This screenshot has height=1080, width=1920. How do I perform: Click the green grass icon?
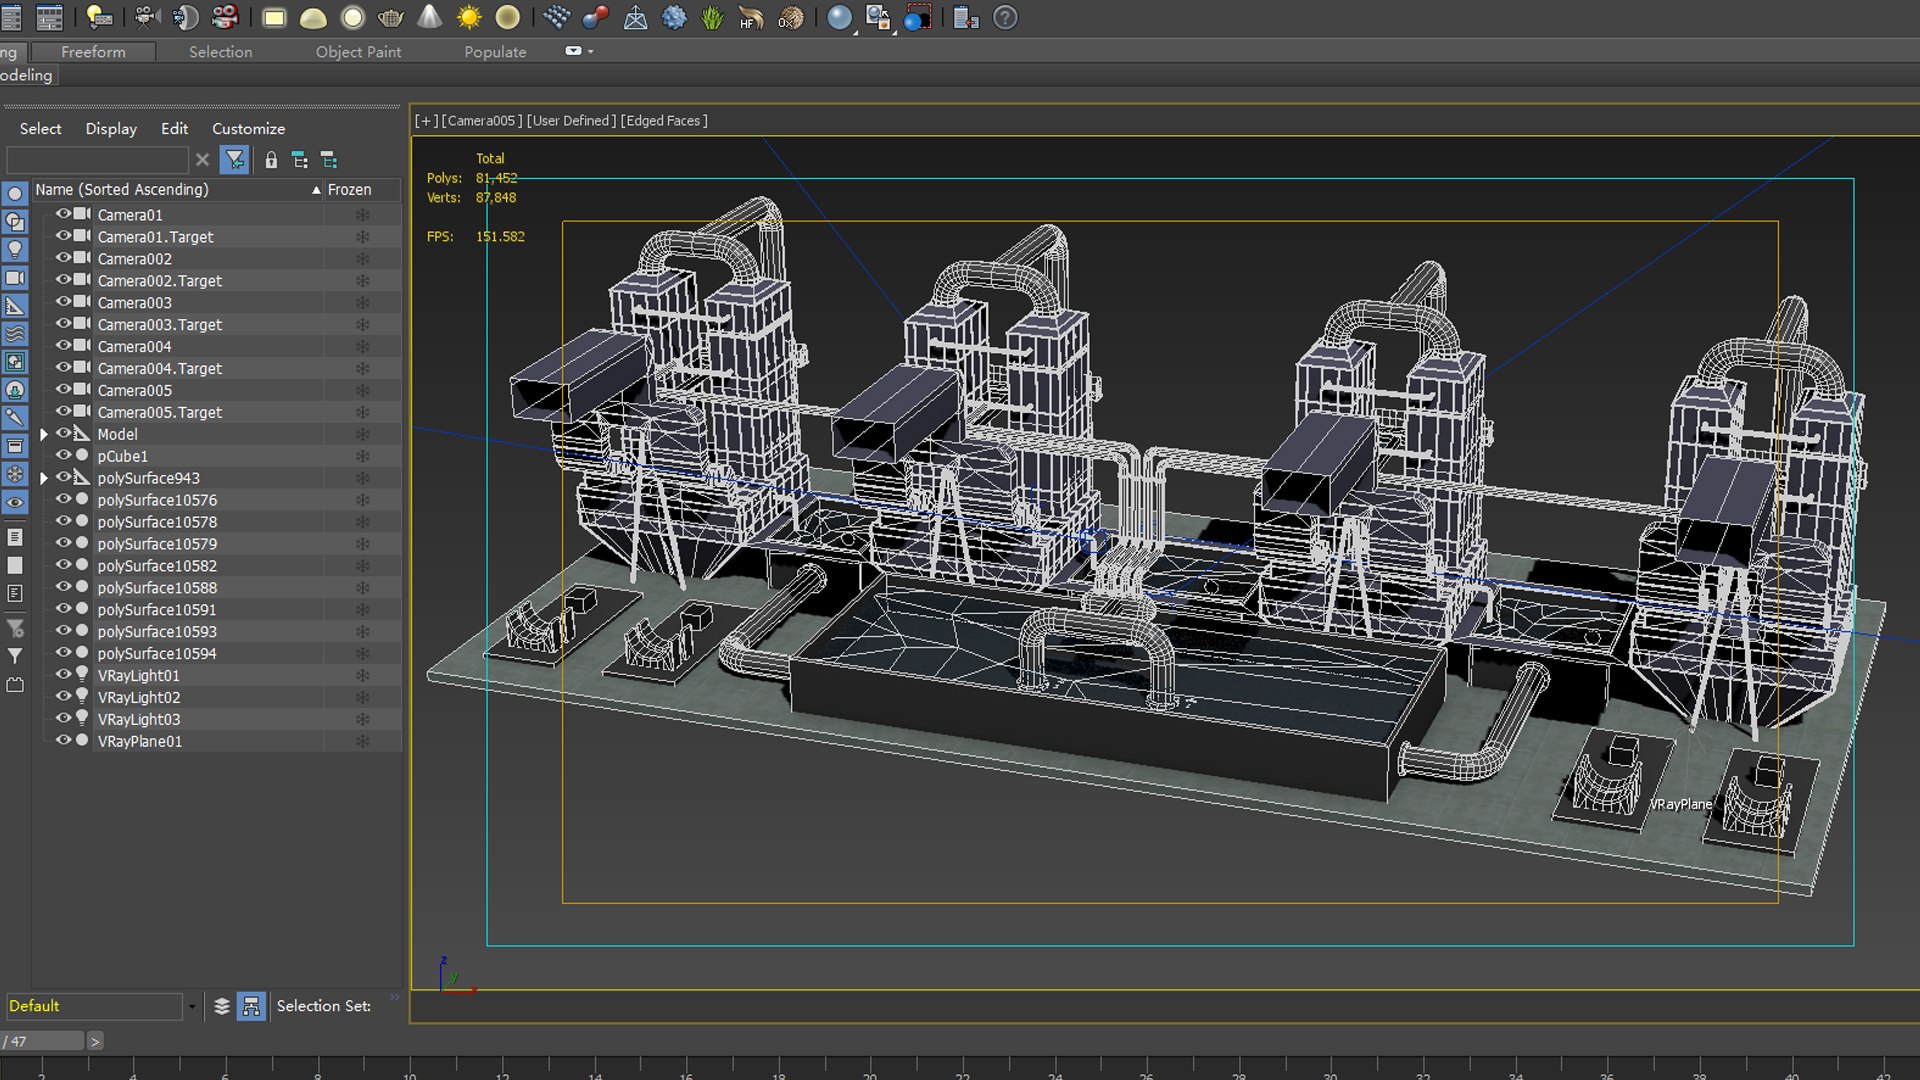(712, 18)
